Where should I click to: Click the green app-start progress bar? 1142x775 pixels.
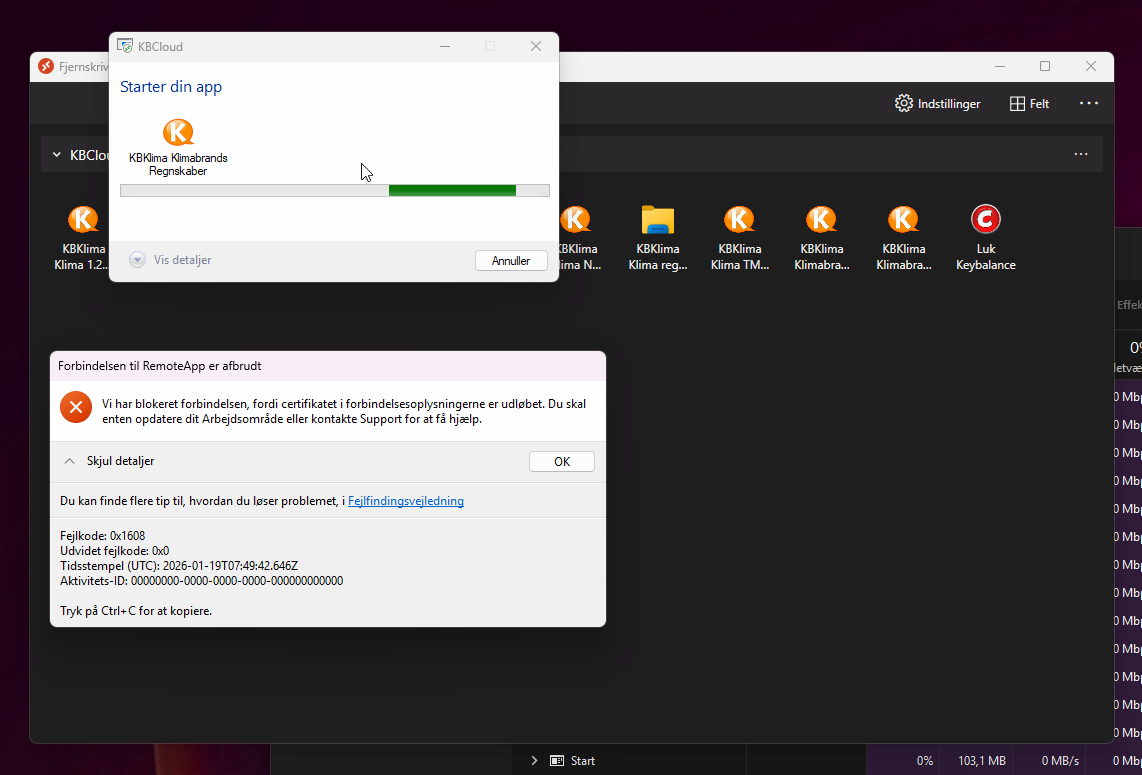(452, 190)
